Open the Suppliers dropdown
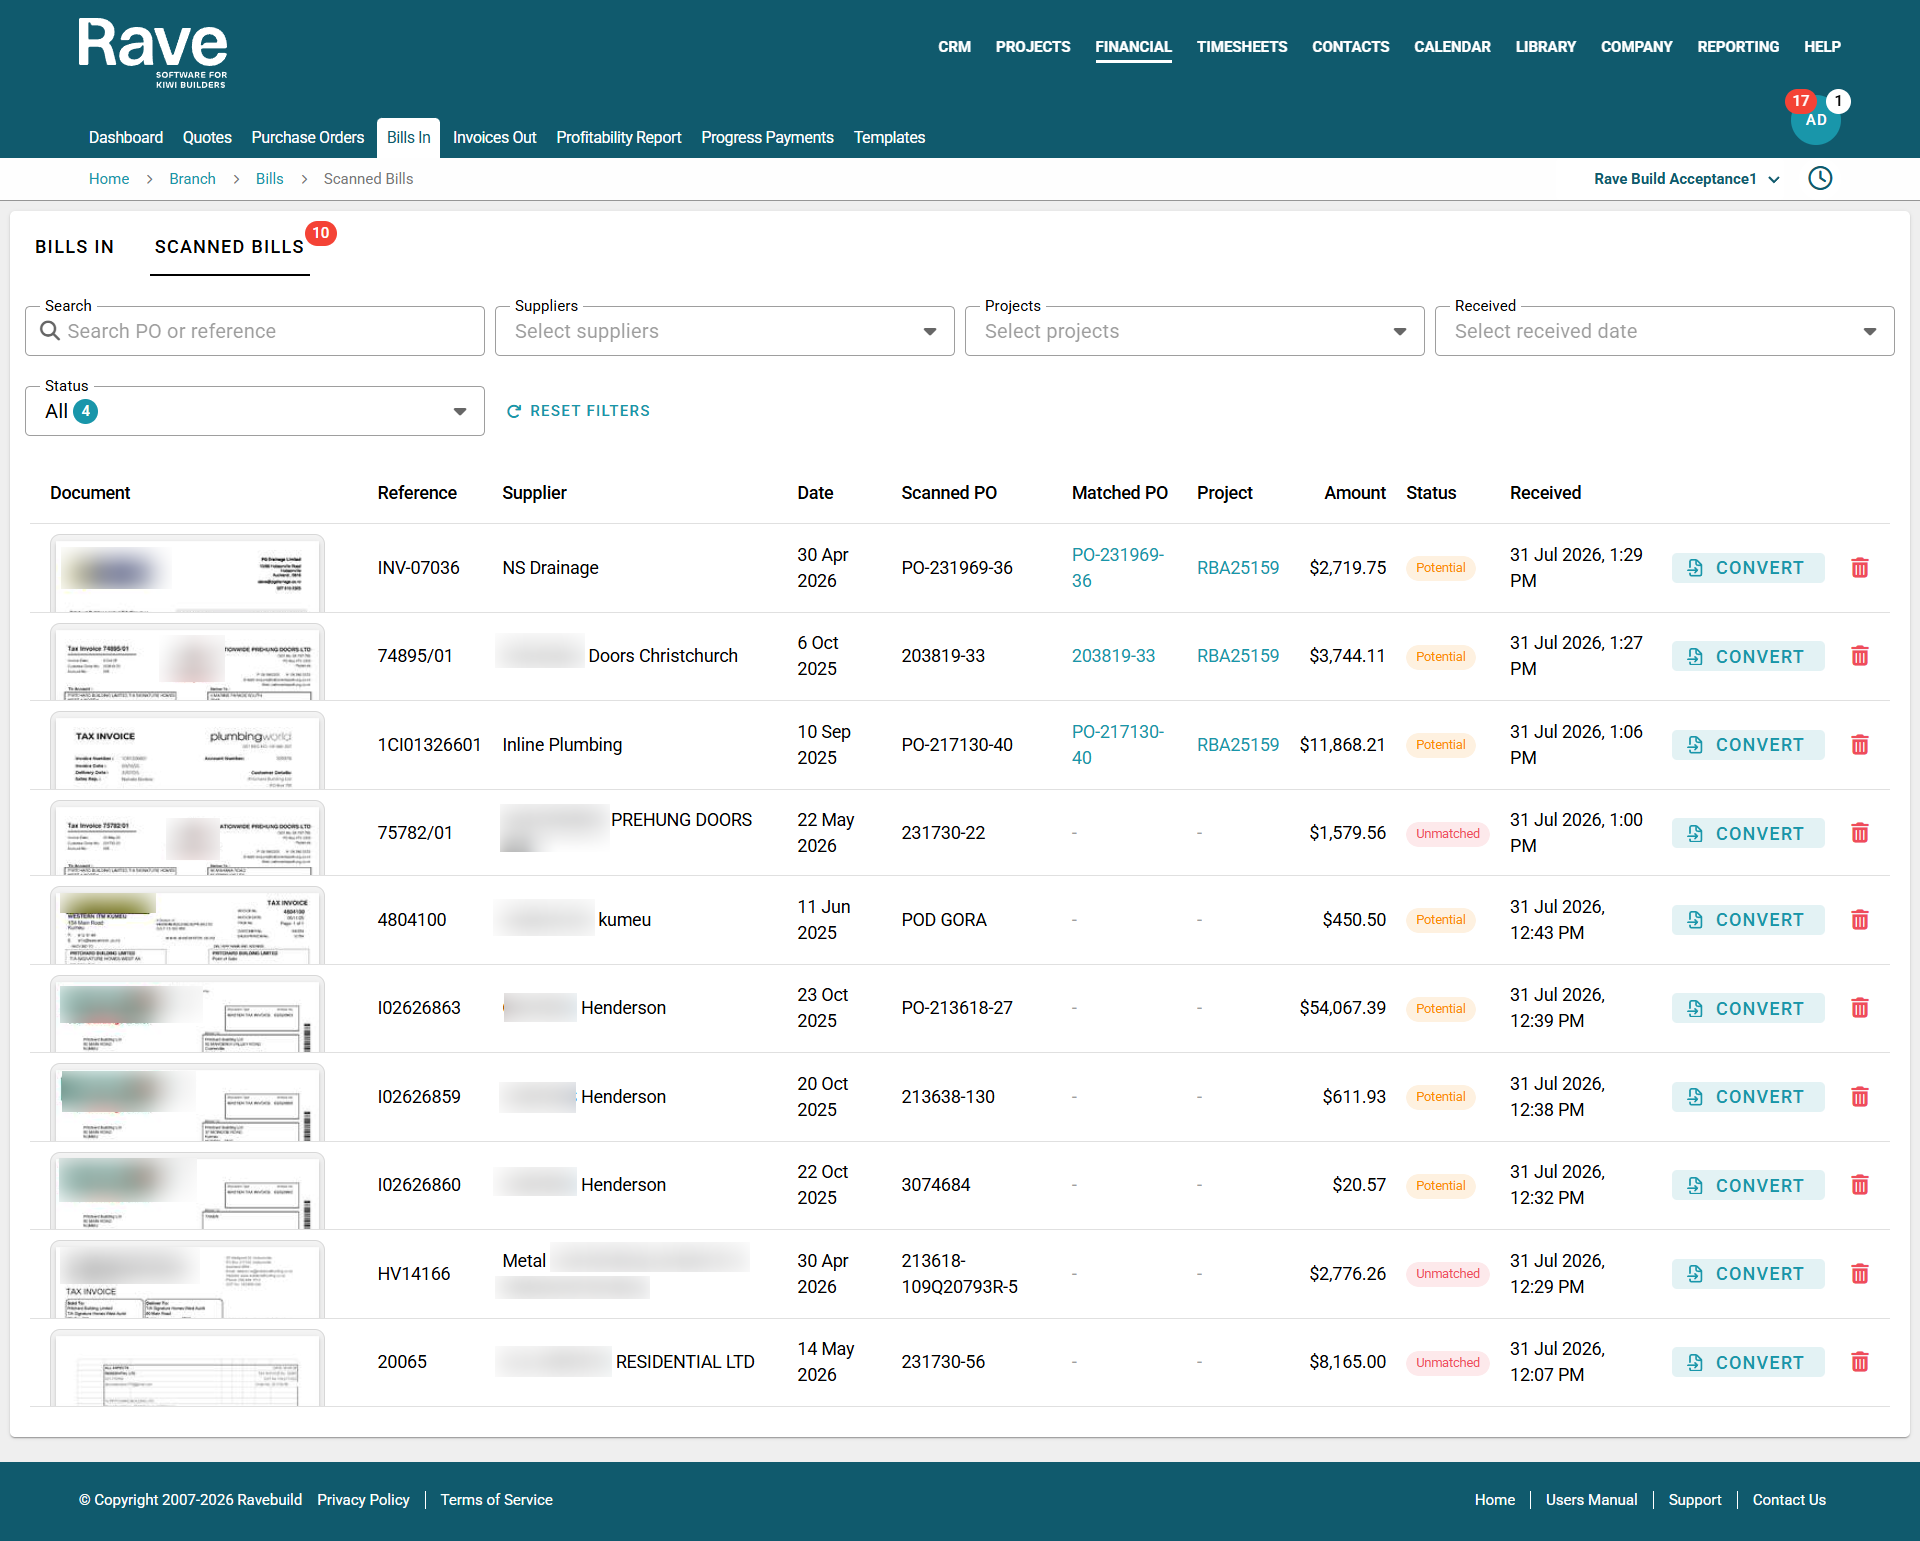Viewport: 1920px width, 1541px height. pos(724,331)
